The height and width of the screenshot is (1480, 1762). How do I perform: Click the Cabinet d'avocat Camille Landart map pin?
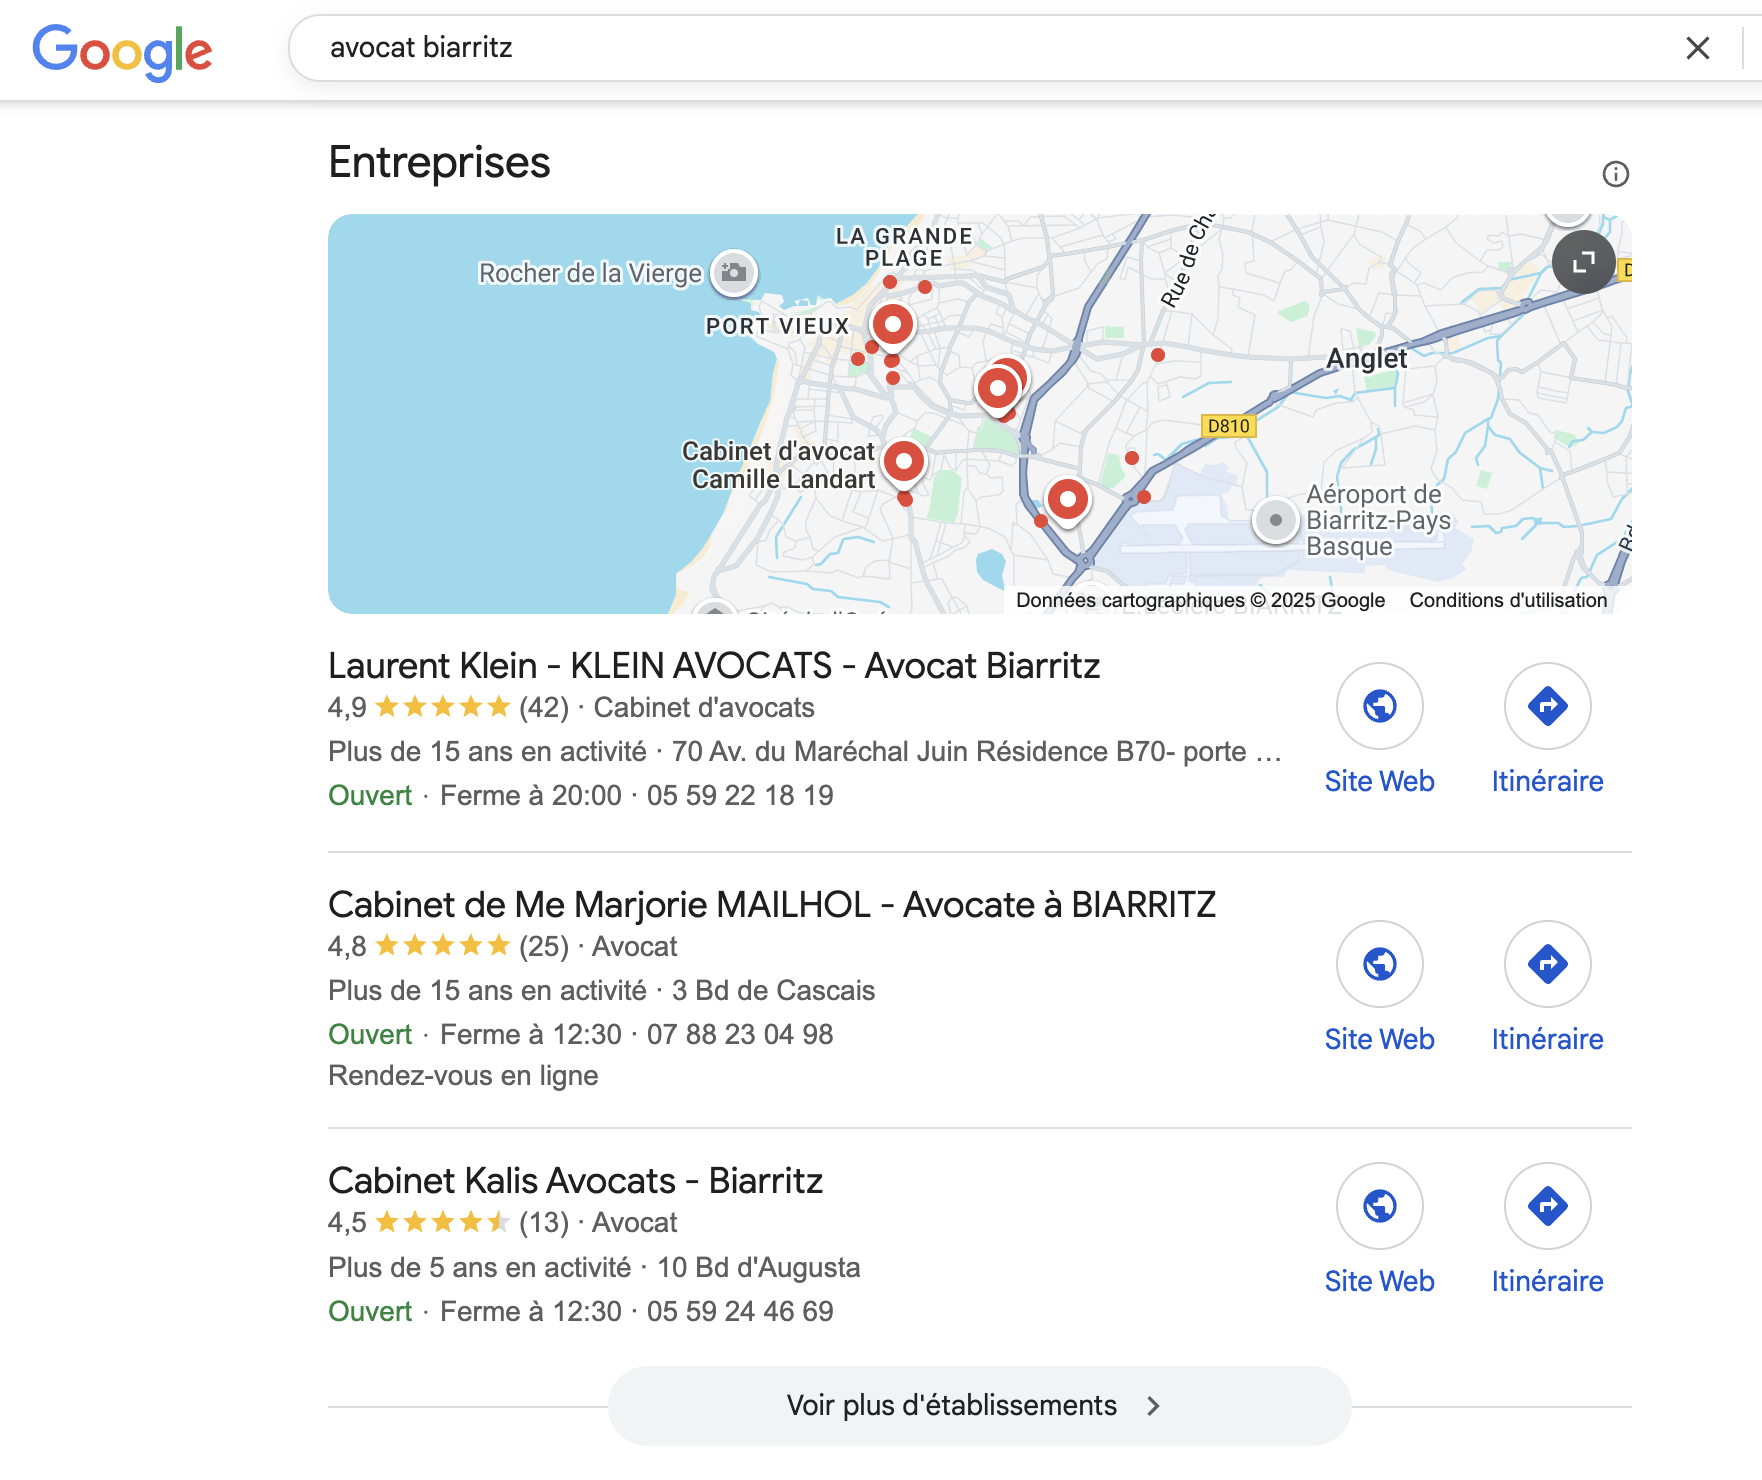903,460
